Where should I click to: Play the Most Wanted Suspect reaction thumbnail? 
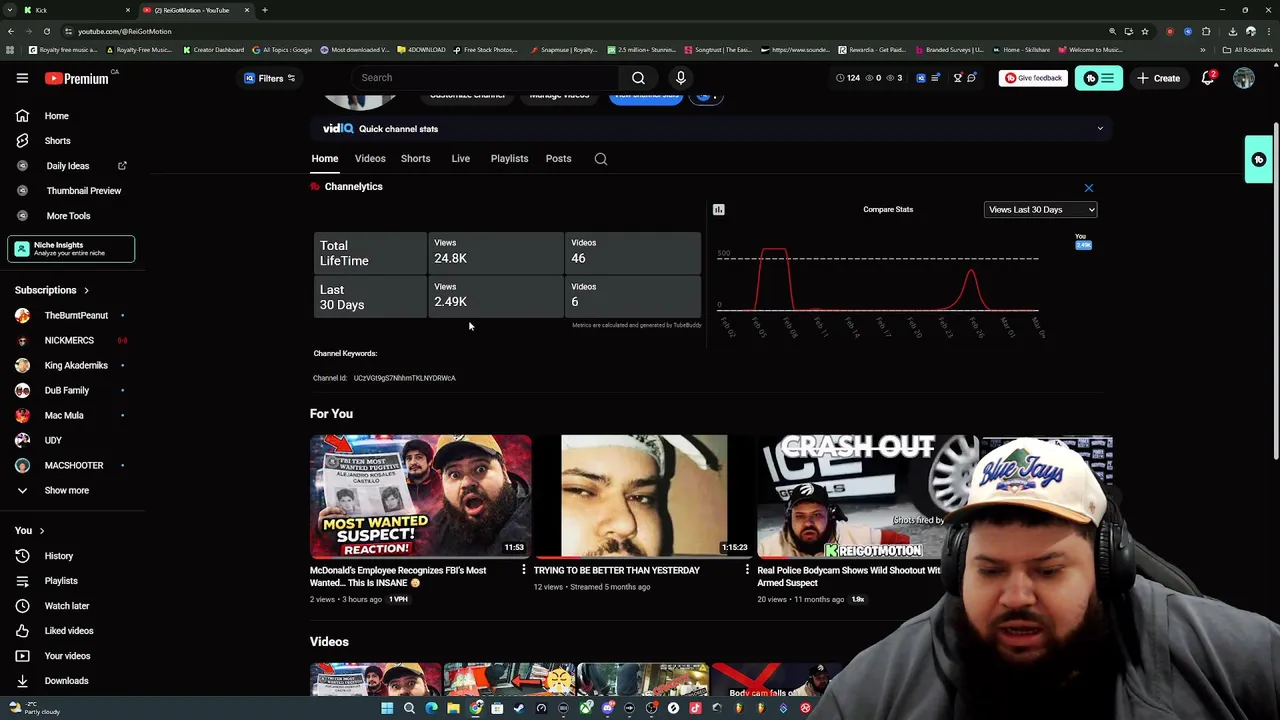(420, 496)
